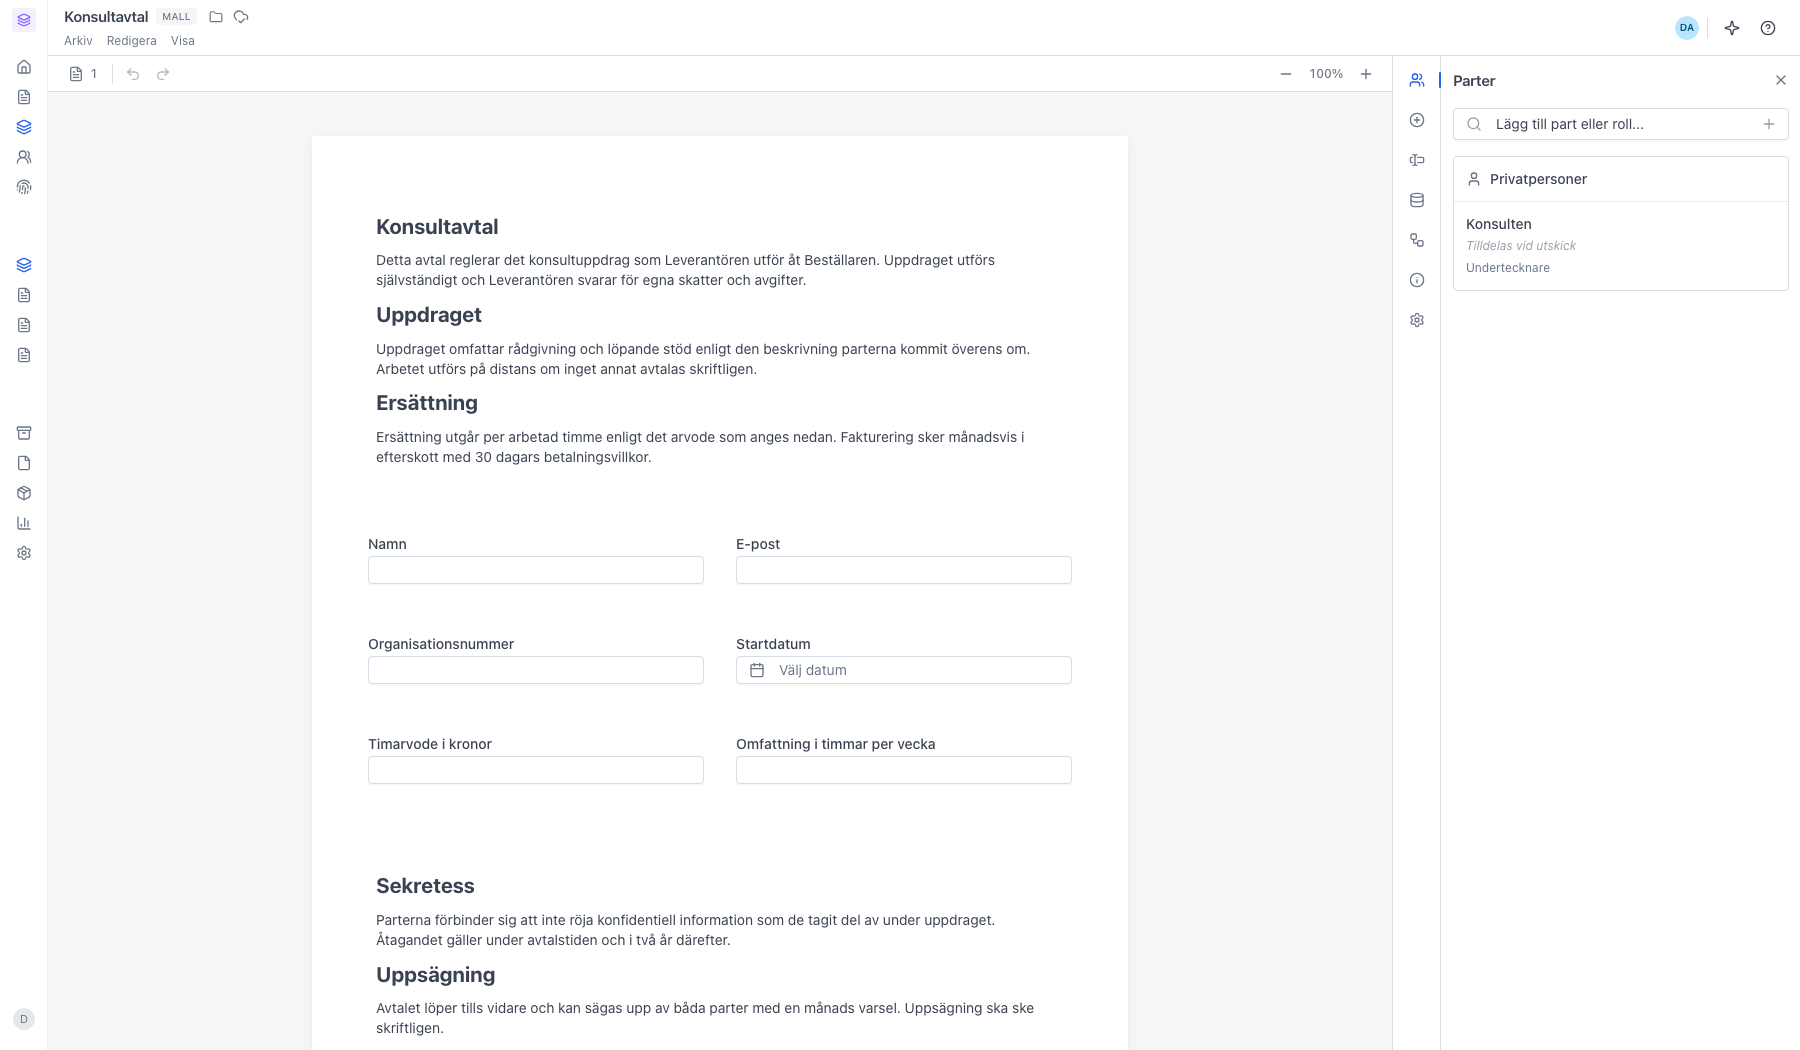The width and height of the screenshot is (1800, 1050).
Task: Open the help question mark icon
Action: pos(1768,28)
